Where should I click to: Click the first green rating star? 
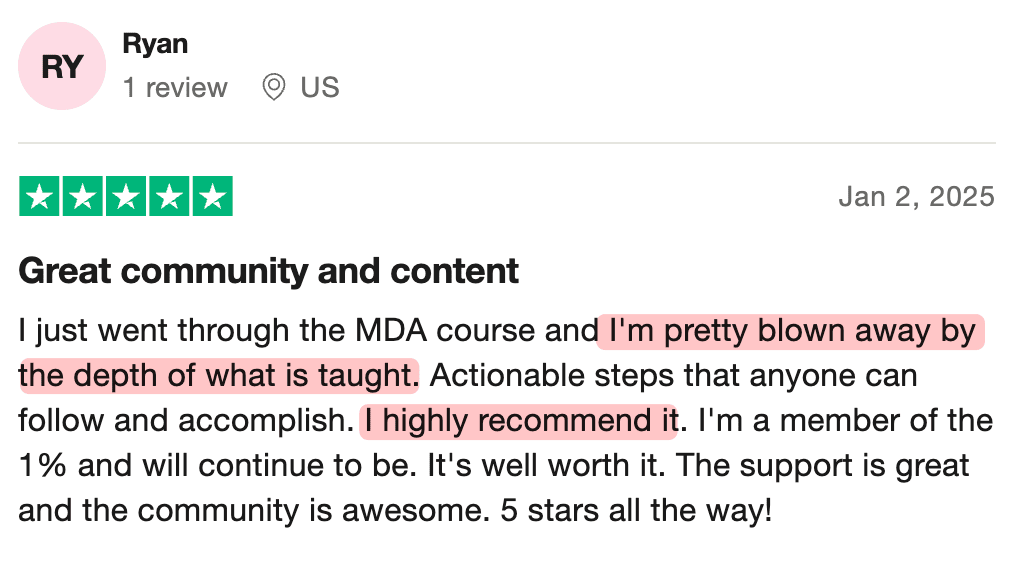40,196
